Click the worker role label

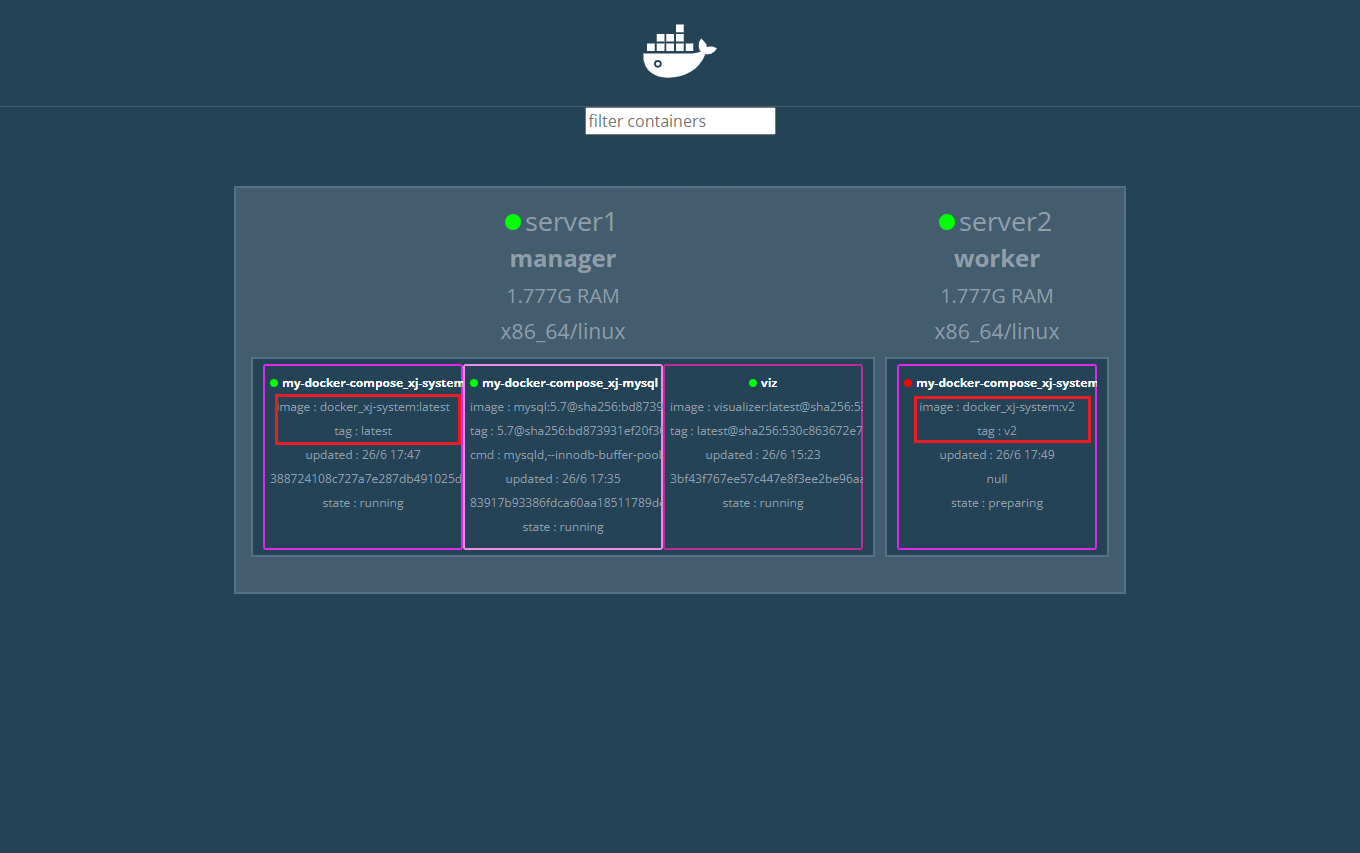point(997,259)
